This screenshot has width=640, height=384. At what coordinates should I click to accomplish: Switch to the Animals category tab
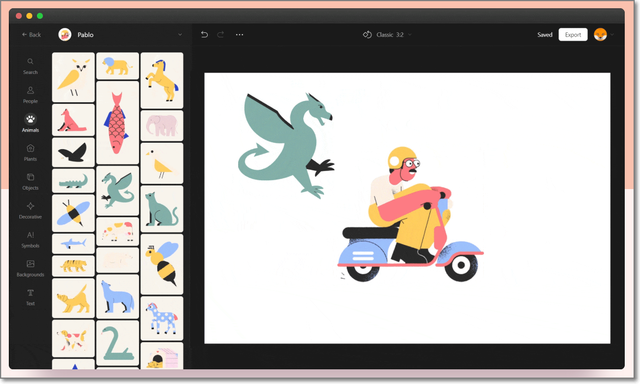click(x=30, y=123)
